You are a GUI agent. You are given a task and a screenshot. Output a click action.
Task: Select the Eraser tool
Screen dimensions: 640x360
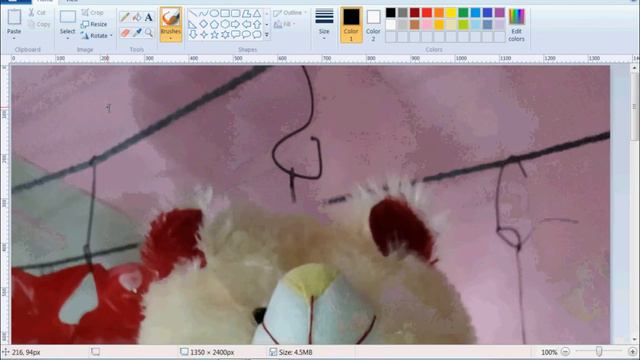pyautogui.click(x=125, y=33)
